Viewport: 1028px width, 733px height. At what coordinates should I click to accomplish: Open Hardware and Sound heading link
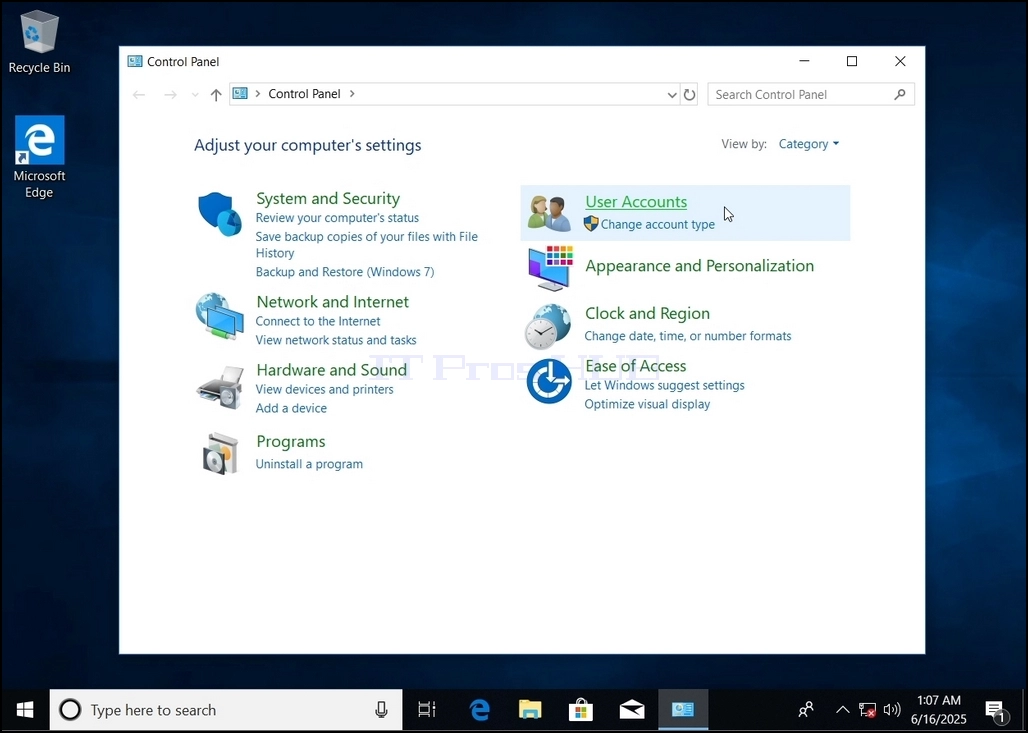332,370
